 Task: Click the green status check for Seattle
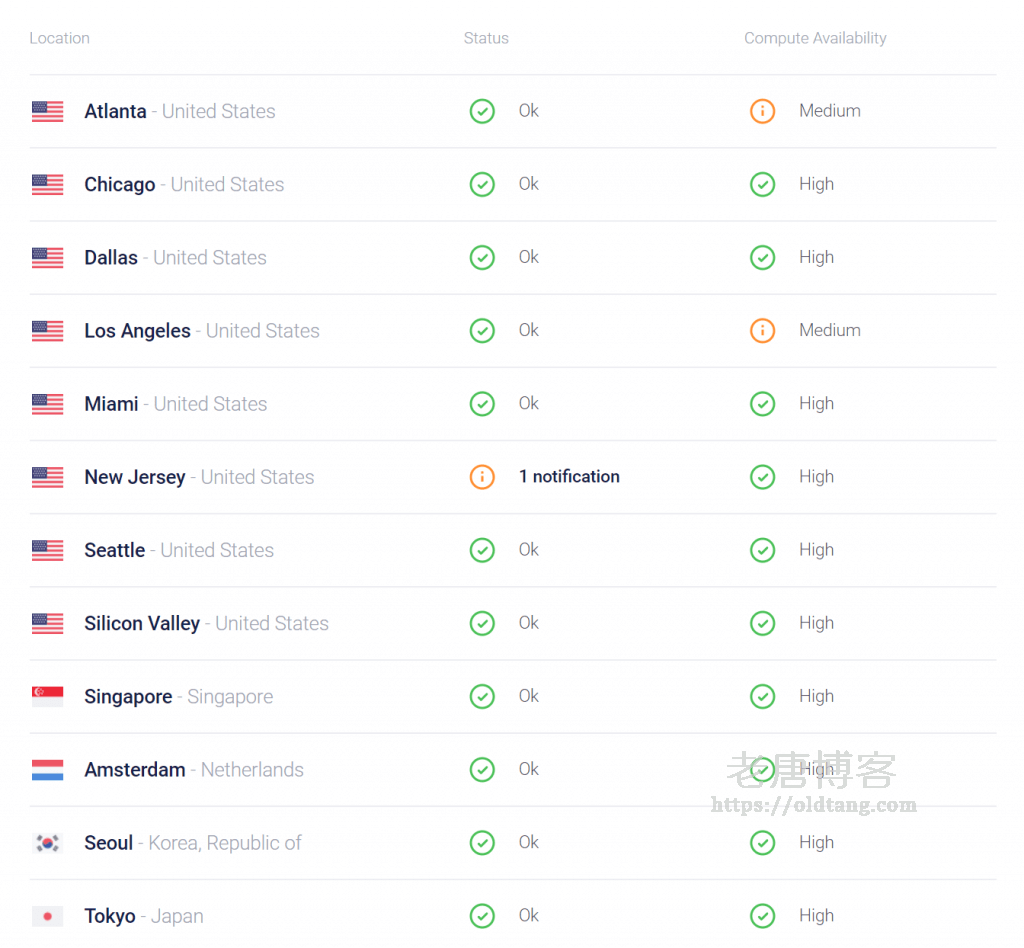[x=482, y=550]
